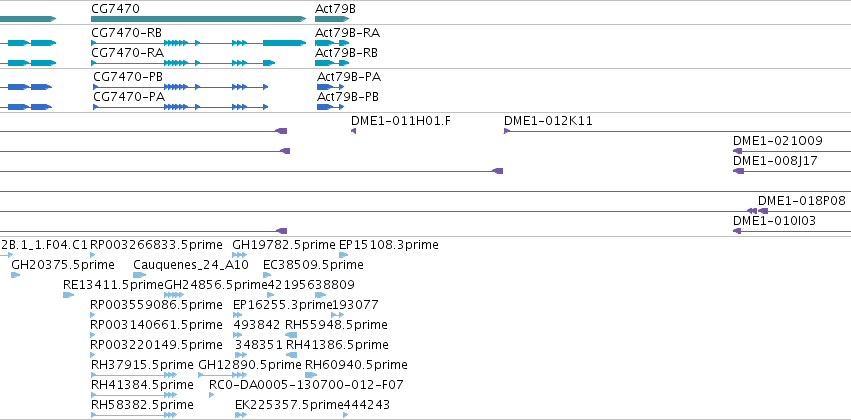This screenshot has width=851, height=420.
Task: Click the RE13411.5prime EST arrow glyph
Action: pyautogui.click(x=68, y=295)
